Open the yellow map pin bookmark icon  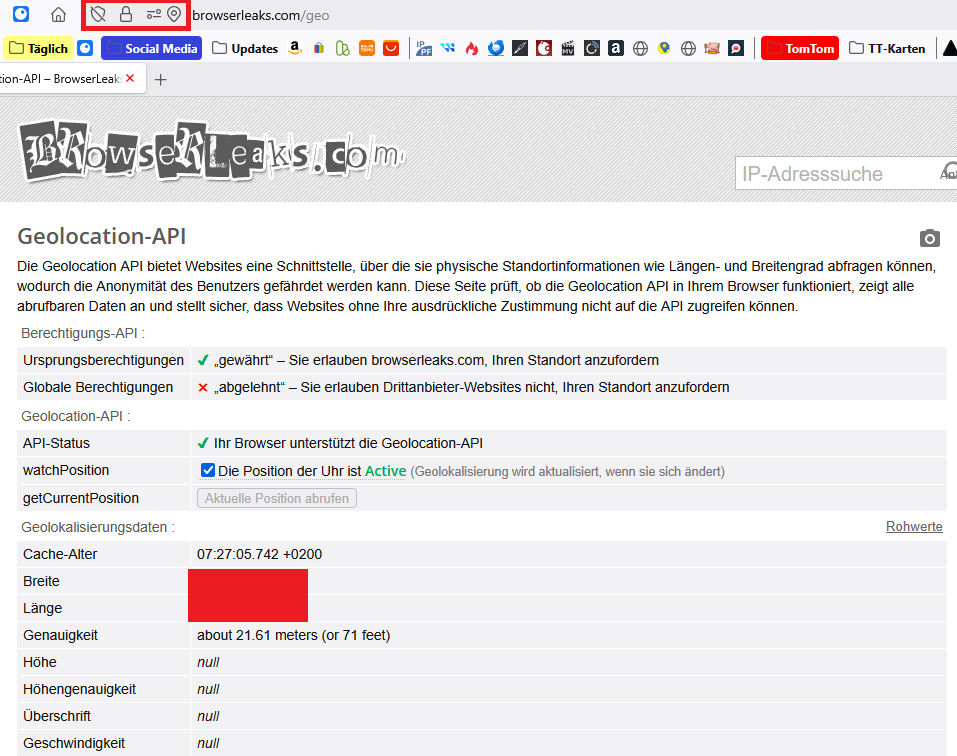664,48
